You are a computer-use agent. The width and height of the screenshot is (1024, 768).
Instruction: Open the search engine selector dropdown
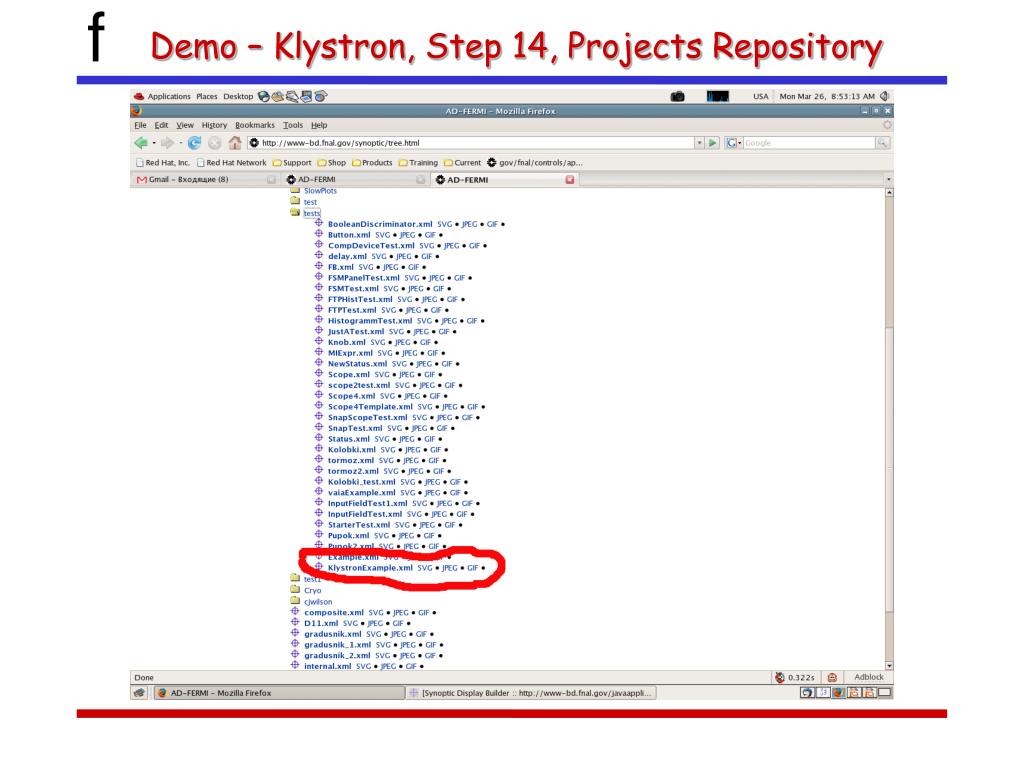[733, 142]
